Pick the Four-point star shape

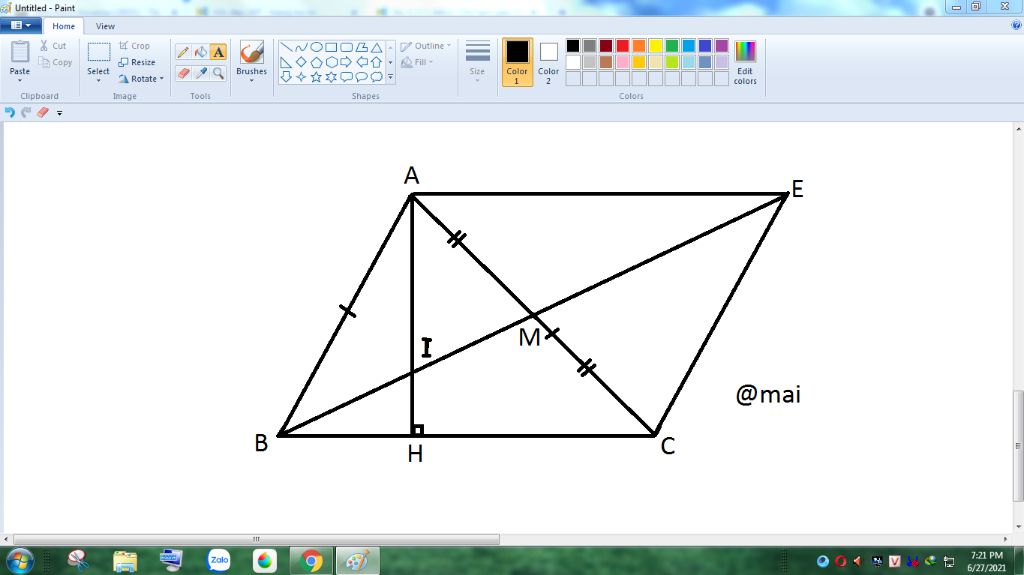[x=301, y=77]
